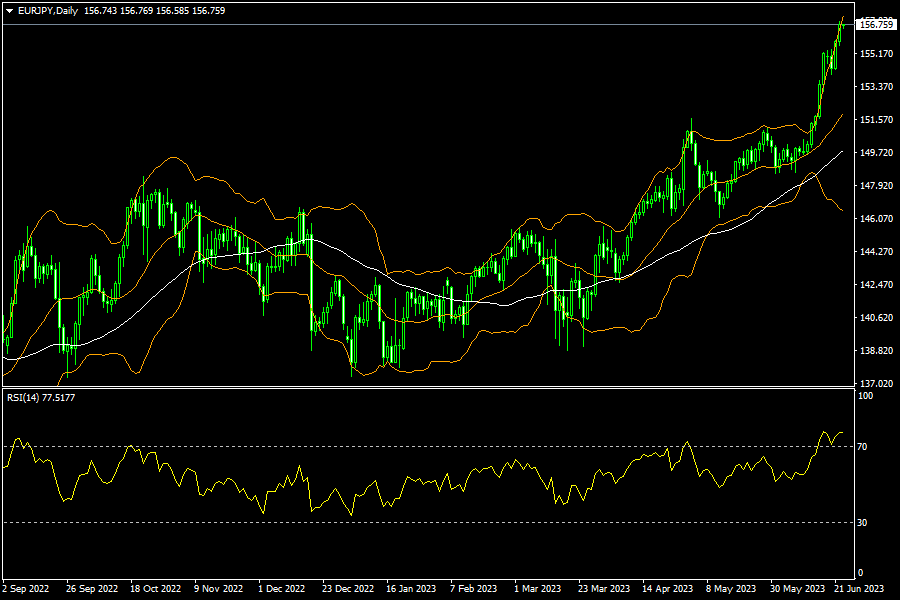Click the RSI scale value 0

point(860,572)
